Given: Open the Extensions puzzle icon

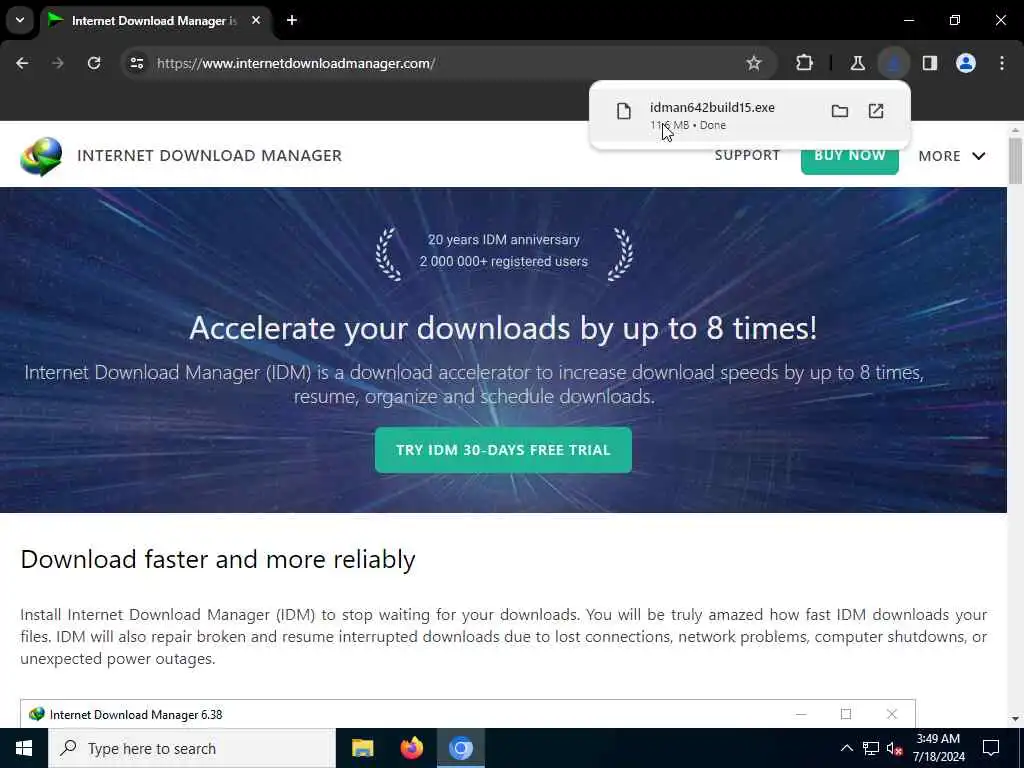Looking at the screenshot, I should 805,63.
